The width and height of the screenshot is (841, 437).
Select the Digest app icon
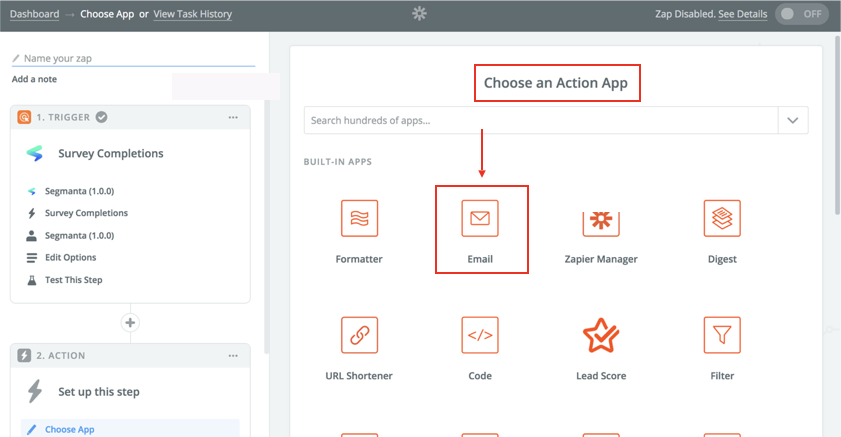[722, 218]
